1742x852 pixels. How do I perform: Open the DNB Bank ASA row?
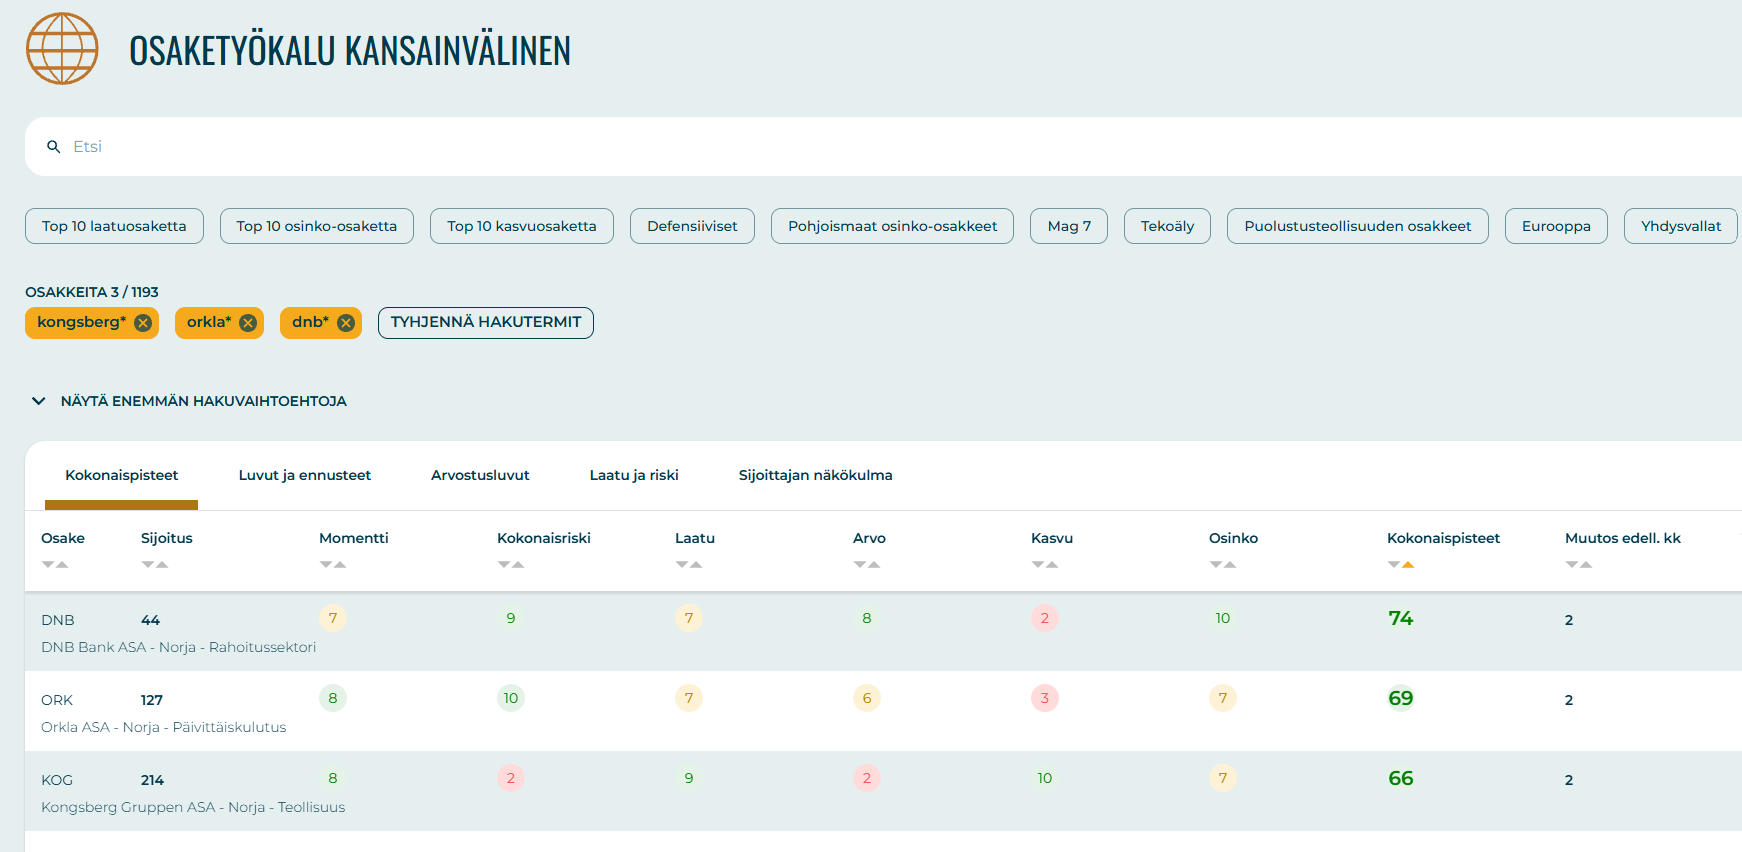178,647
